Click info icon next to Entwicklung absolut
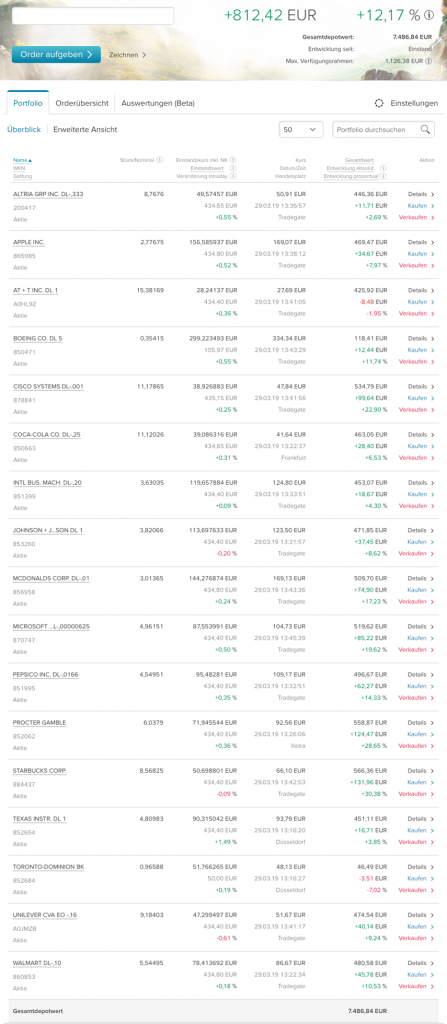The width and height of the screenshot is (447, 1024). click(383, 168)
